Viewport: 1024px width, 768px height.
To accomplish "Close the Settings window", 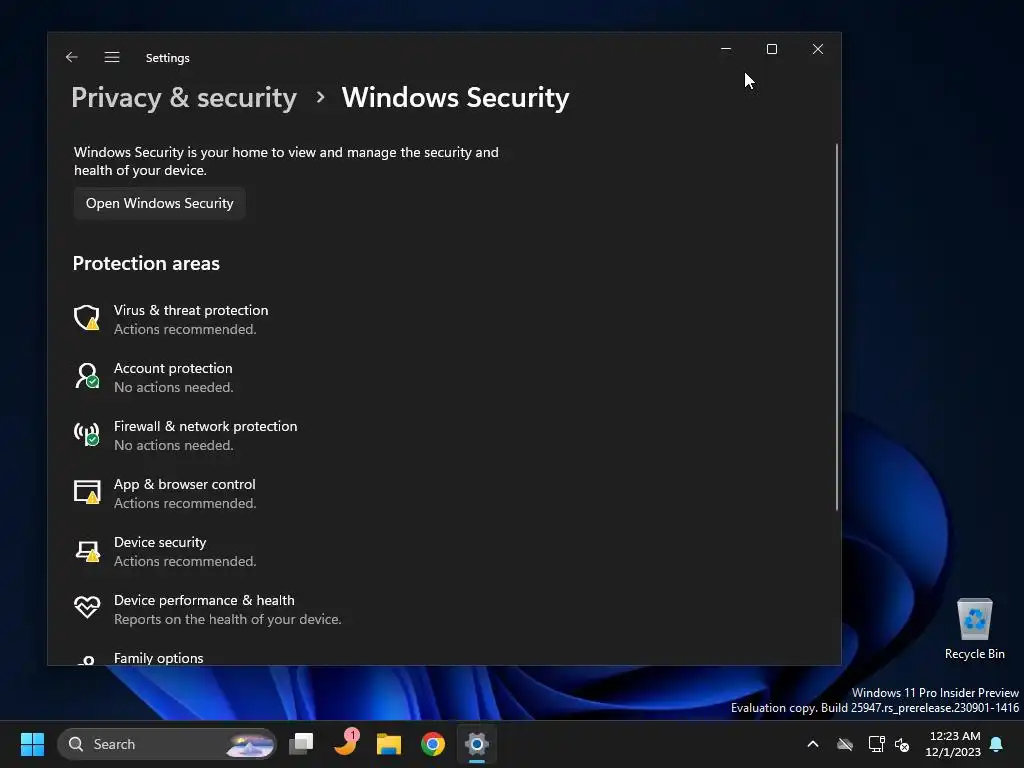I will (x=818, y=49).
